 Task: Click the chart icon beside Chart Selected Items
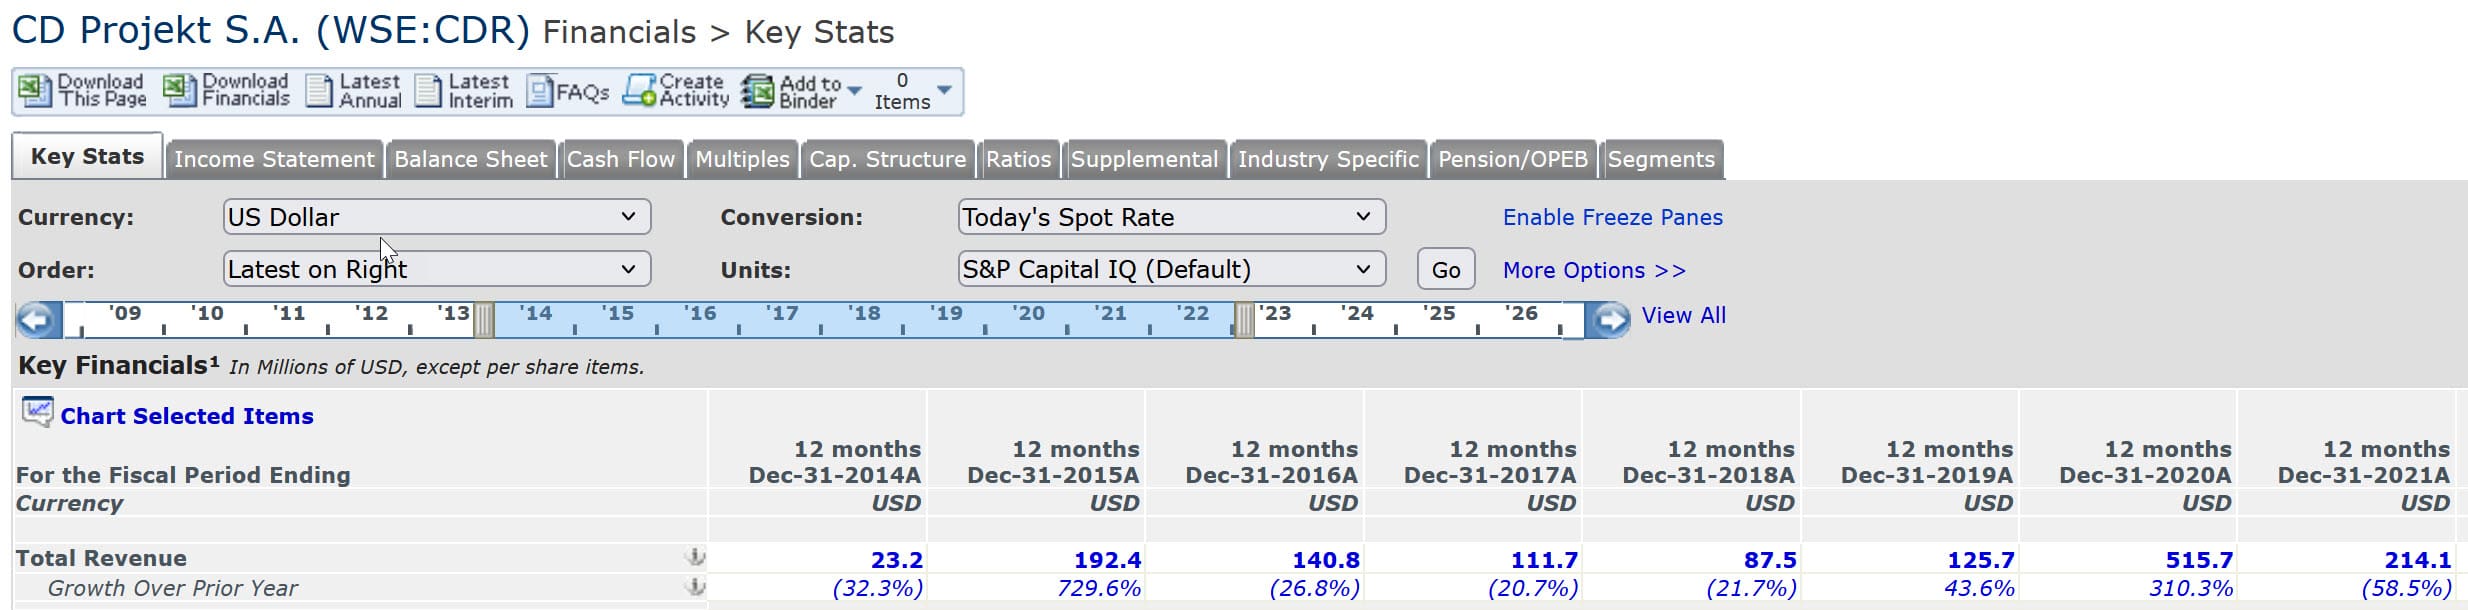pos(37,412)
